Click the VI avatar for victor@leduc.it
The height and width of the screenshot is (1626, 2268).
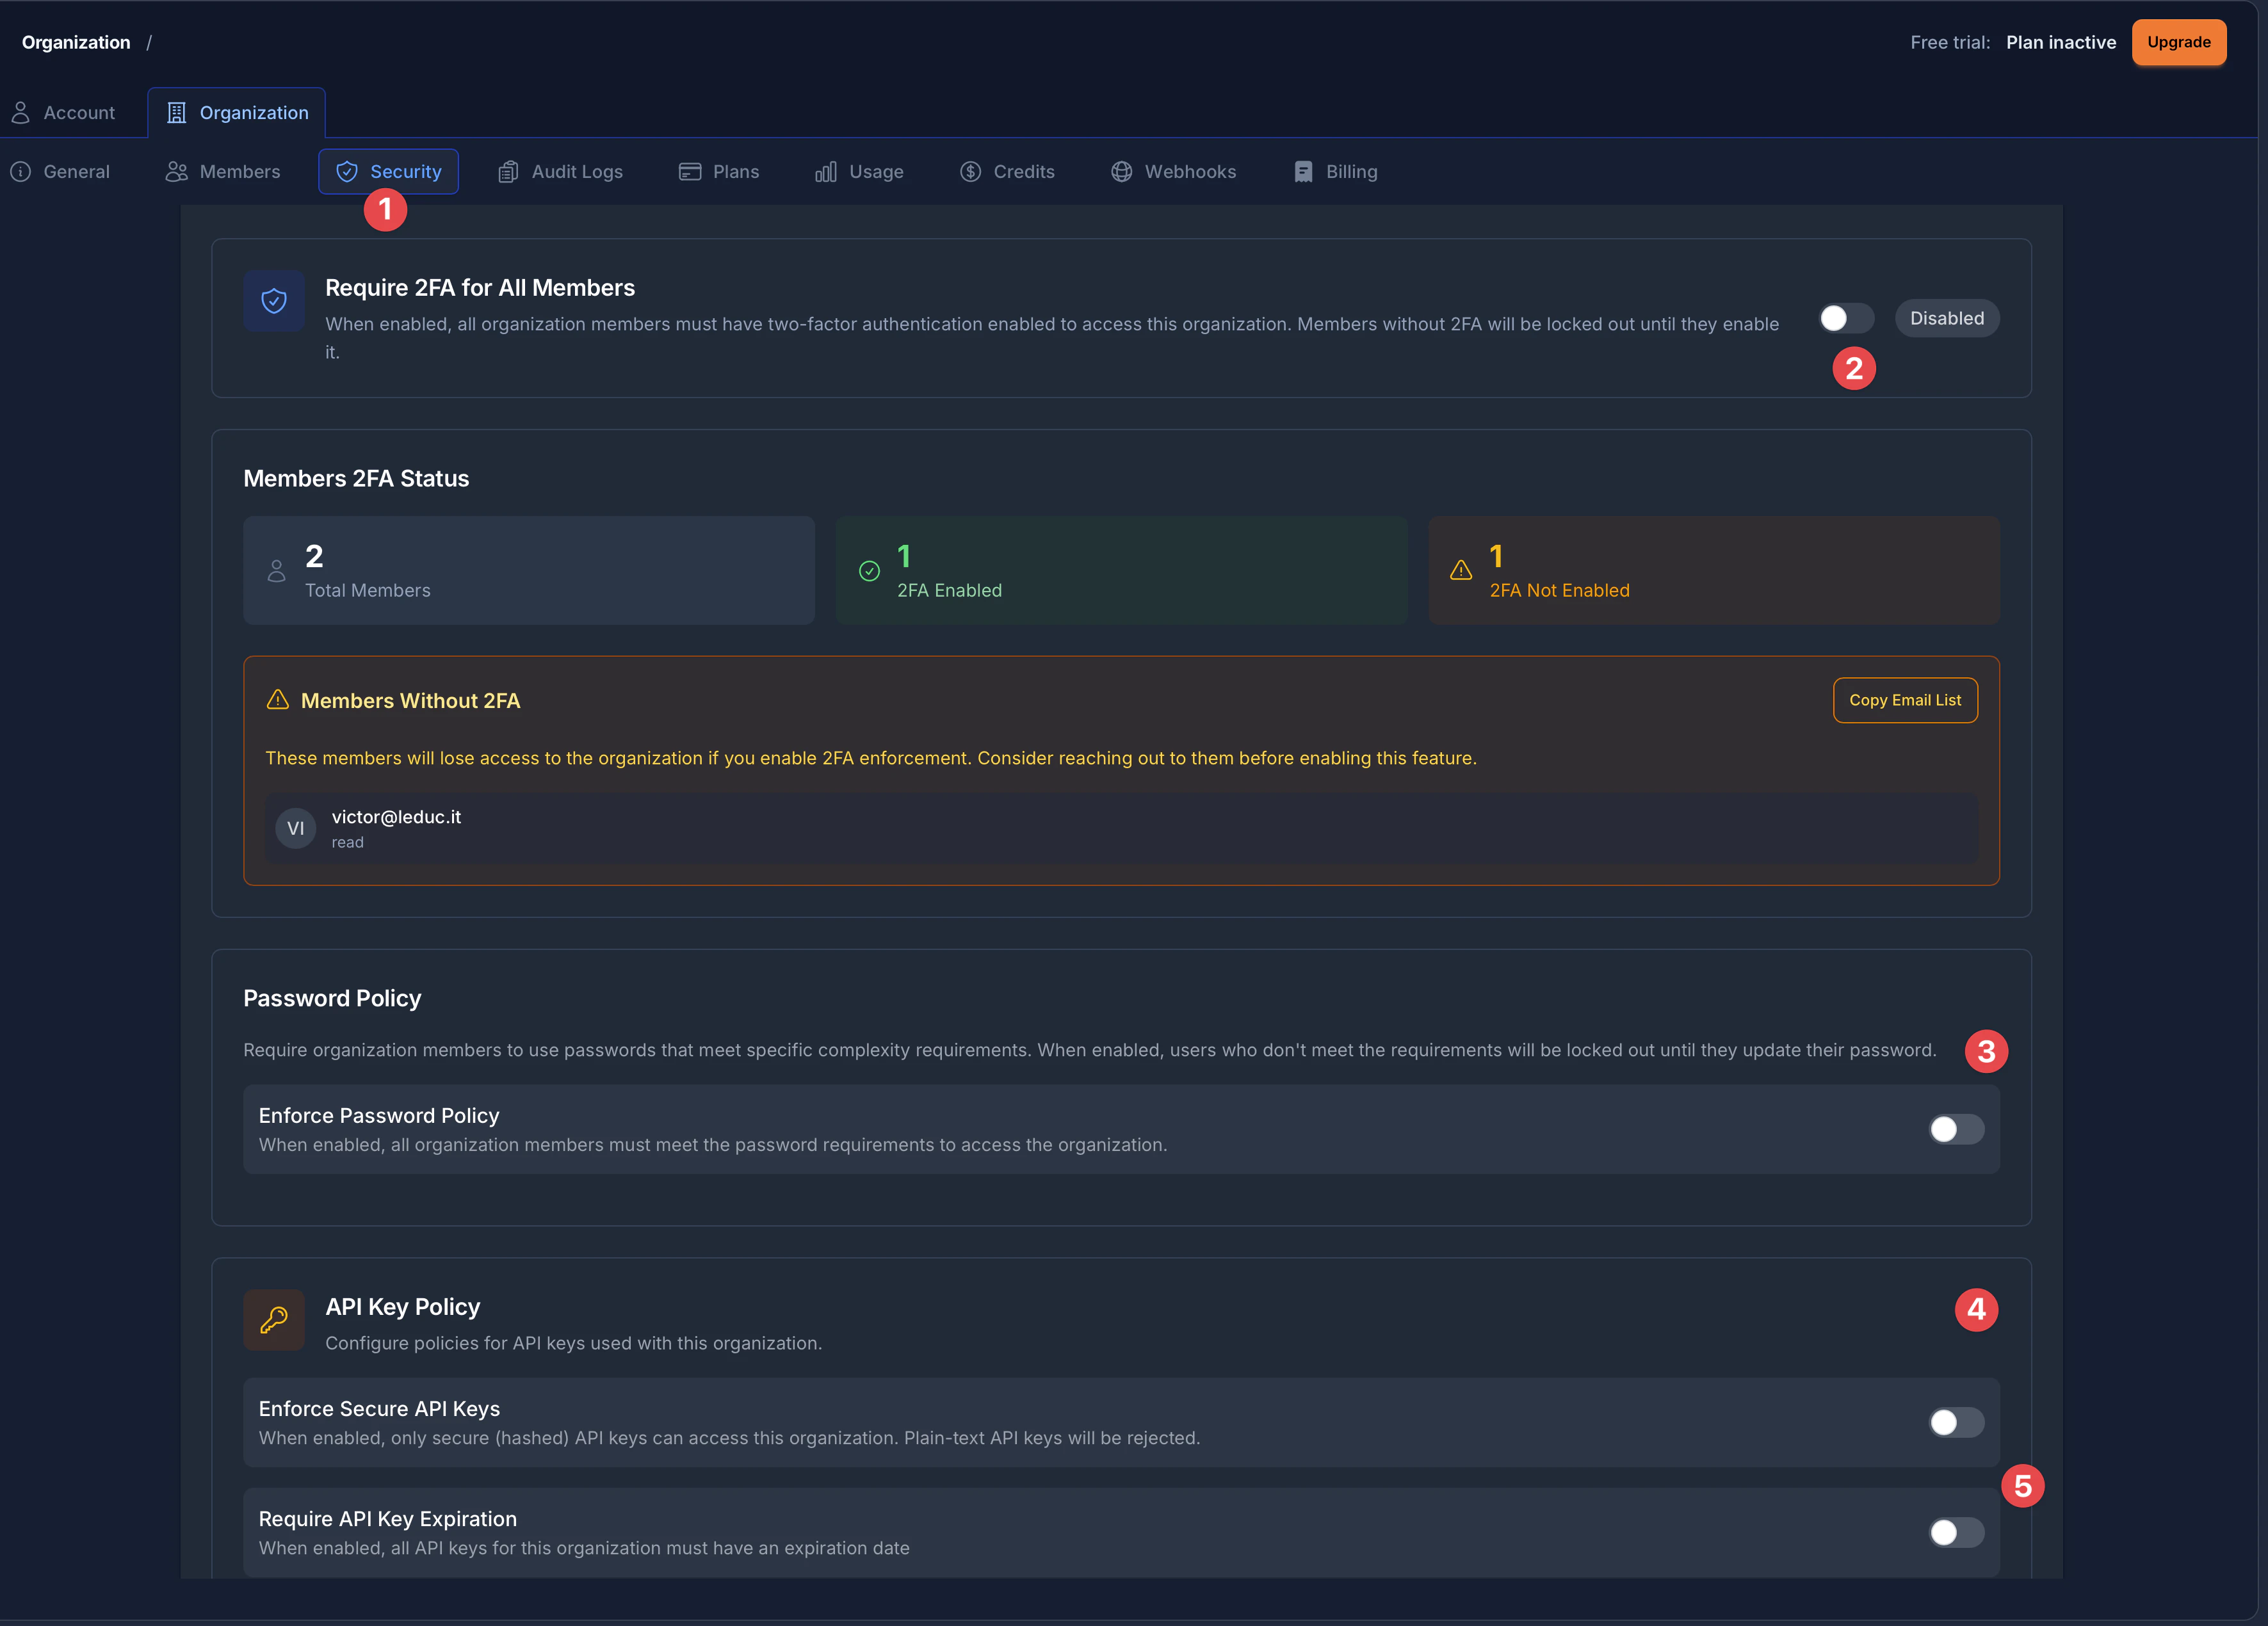click(x=295, y=828)
